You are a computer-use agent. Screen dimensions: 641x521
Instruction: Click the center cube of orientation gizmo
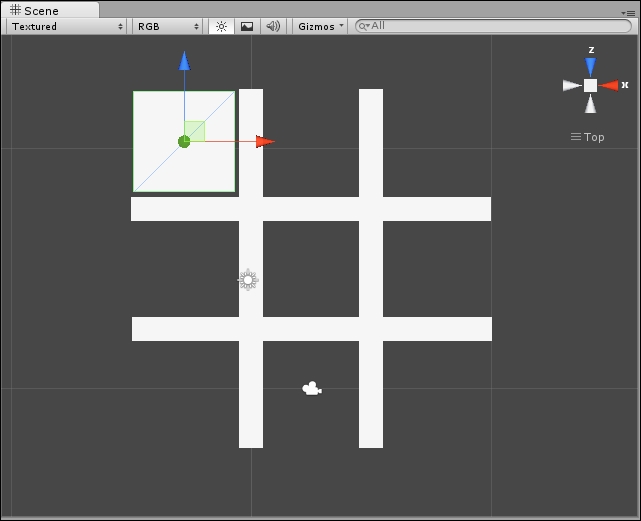(590, 85)
